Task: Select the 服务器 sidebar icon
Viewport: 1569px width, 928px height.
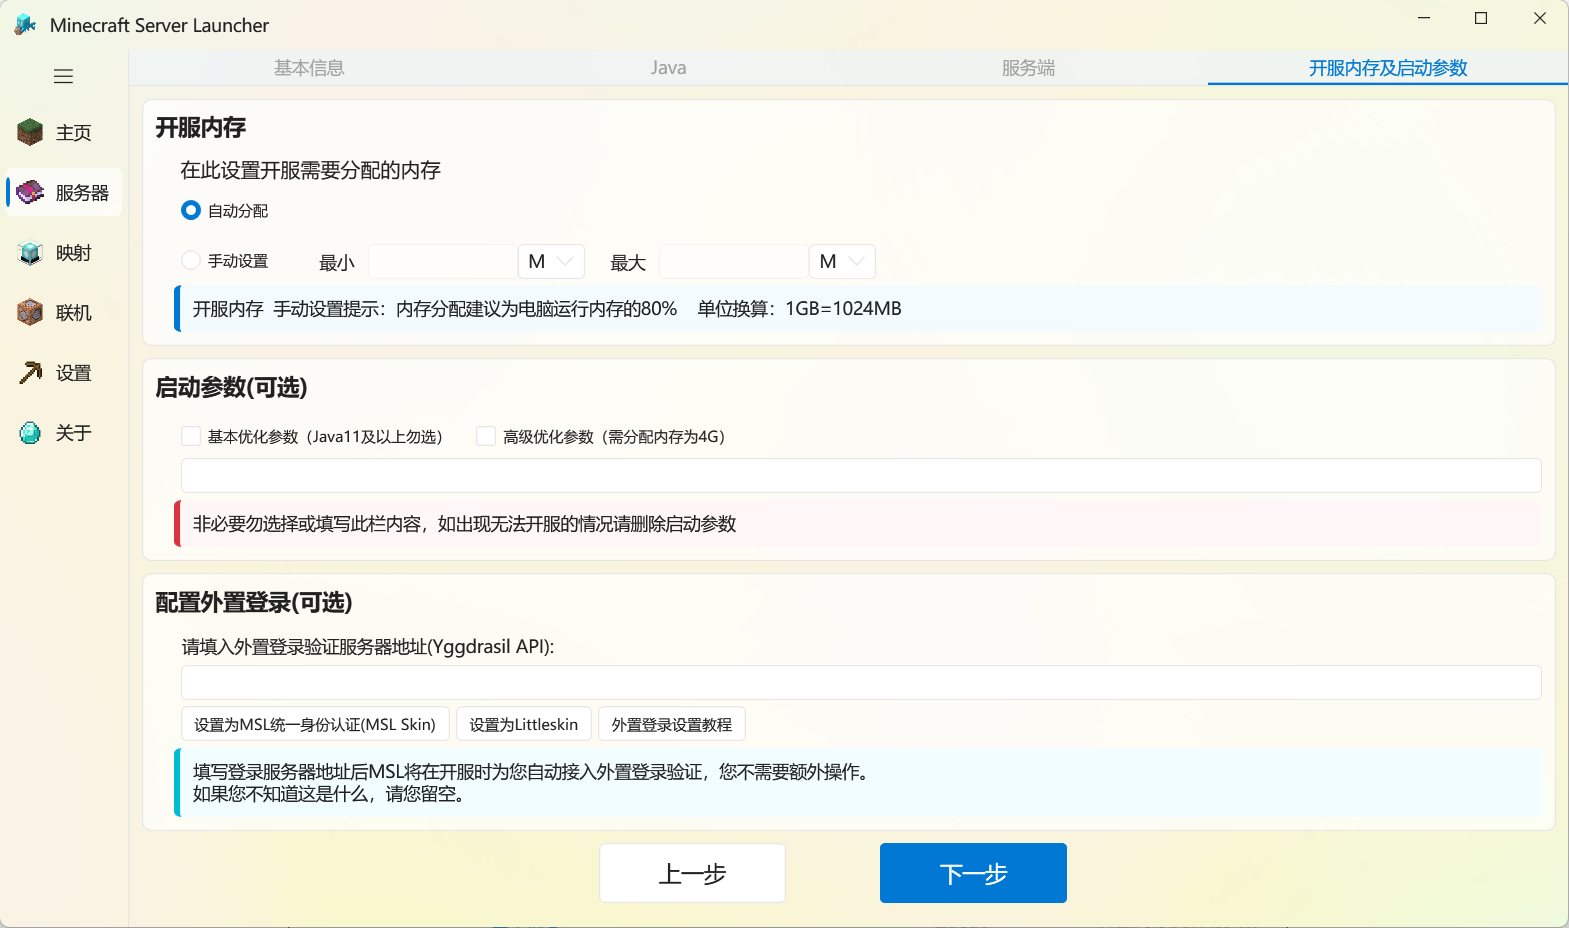Action: 30,192
